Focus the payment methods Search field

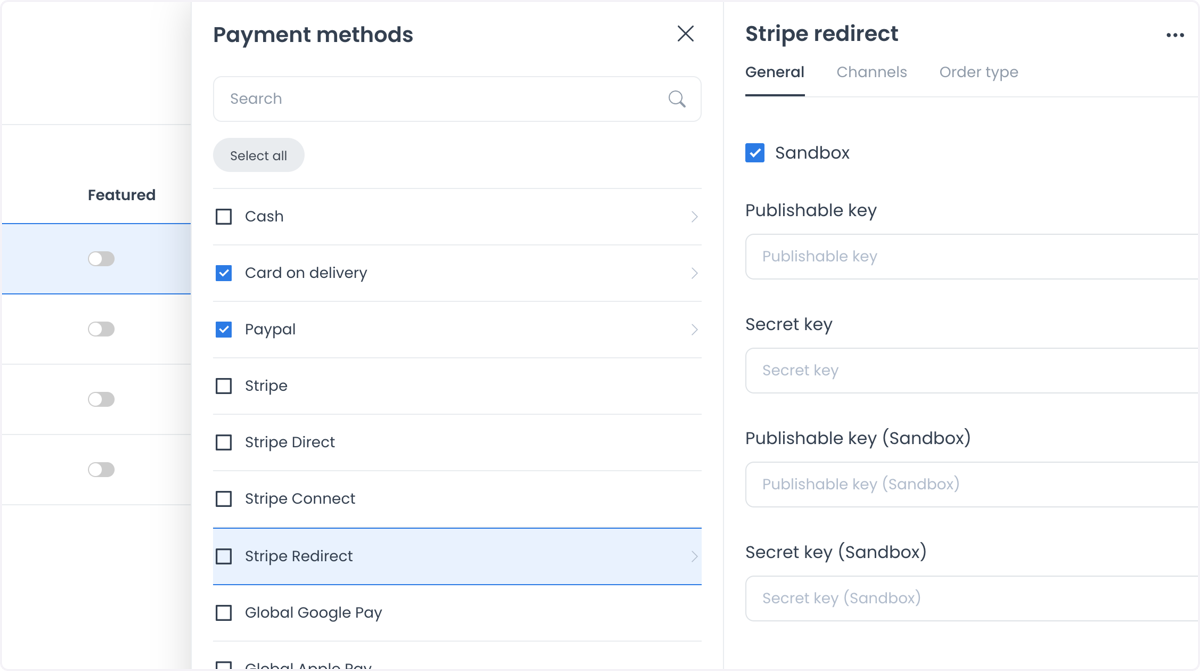pos(457,99)
